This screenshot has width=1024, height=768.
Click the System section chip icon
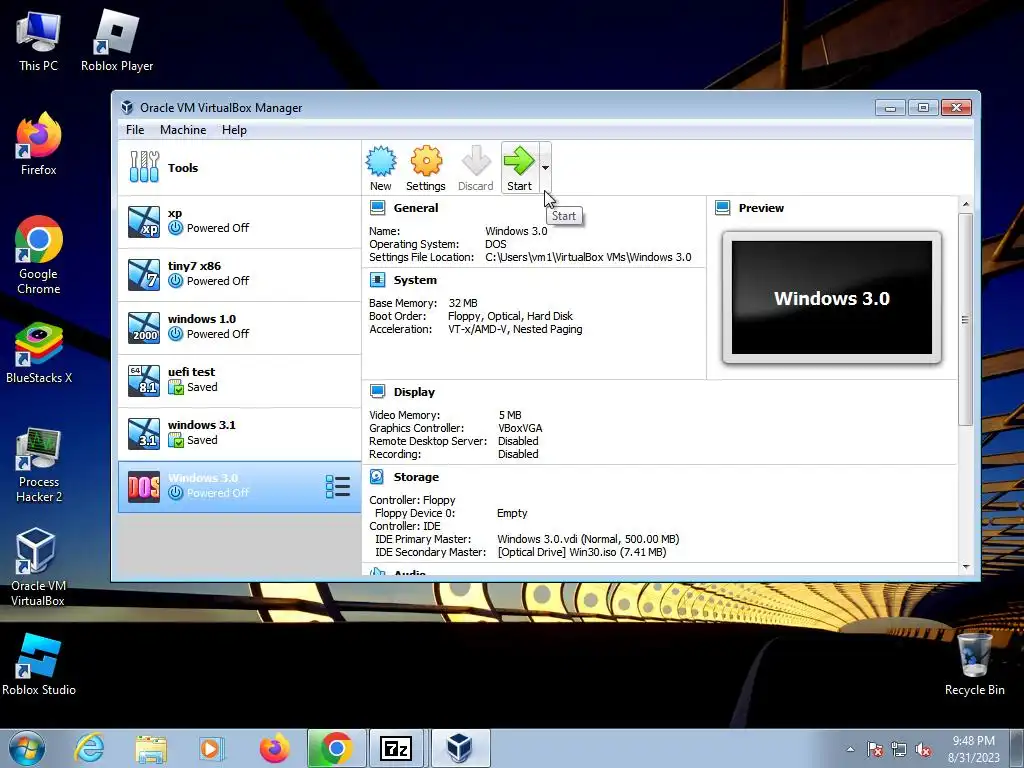click(x=377, y=280)
